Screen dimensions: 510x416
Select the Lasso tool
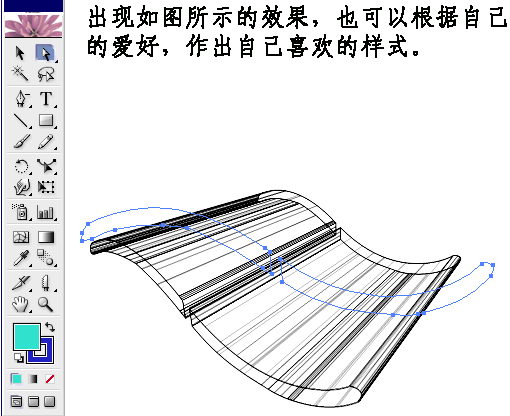[46, 74]
